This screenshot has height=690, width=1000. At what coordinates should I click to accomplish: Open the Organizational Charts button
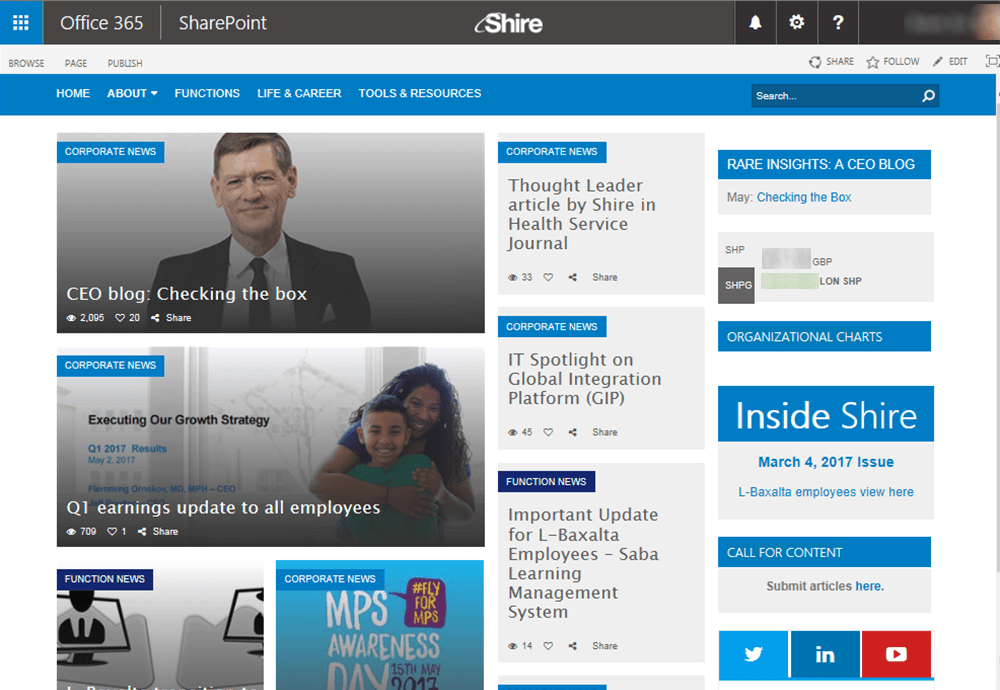pos(824,337)
